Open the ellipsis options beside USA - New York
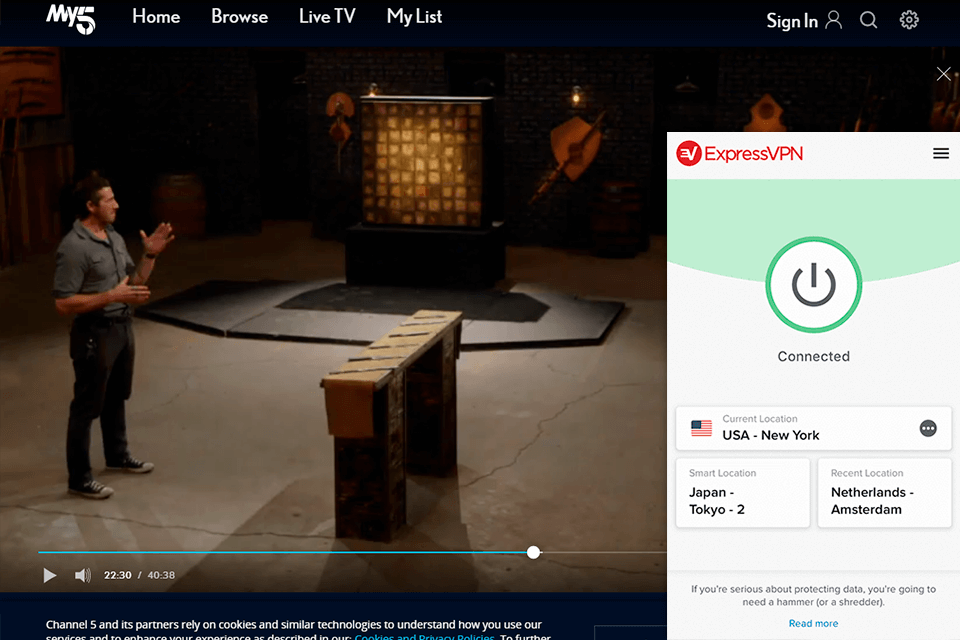 (x=928, y=428)
